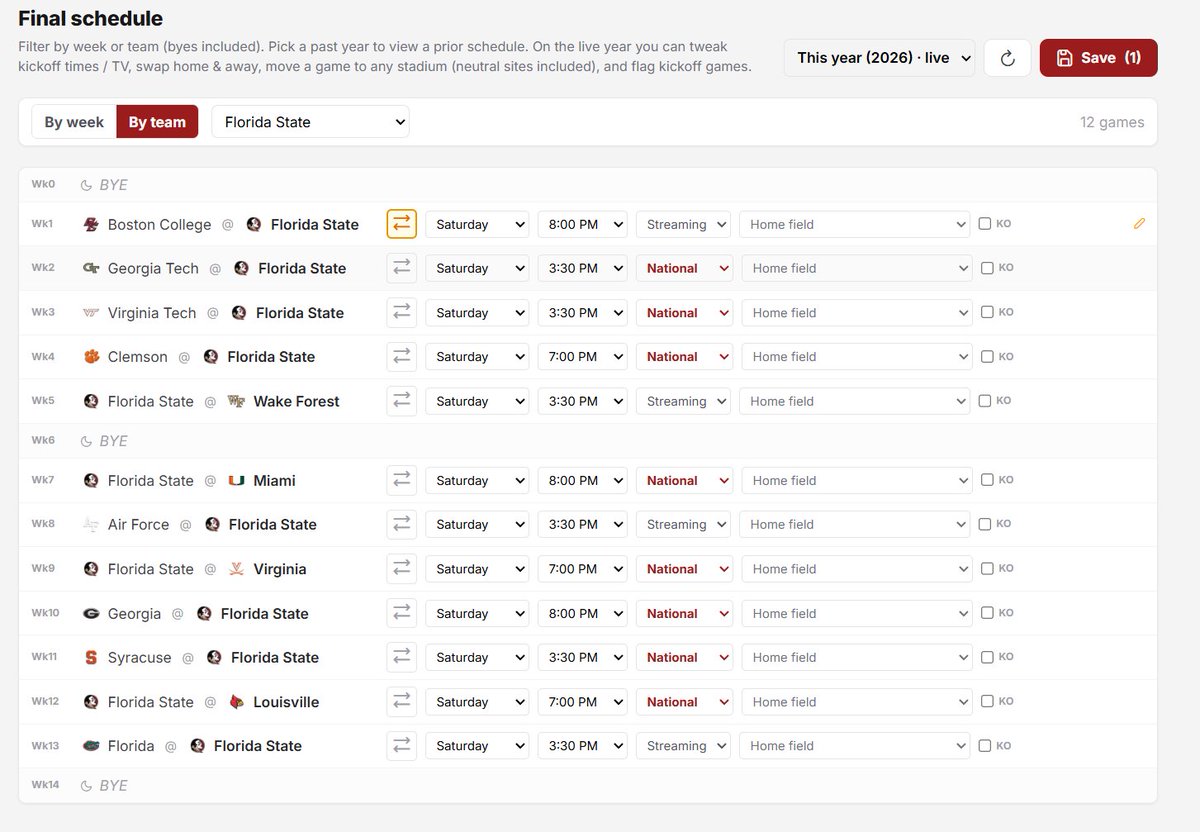Click the Georgia Tech team logo
Image resolution: width=1200 pixels, height=832 pixels.
pos(91,268)
